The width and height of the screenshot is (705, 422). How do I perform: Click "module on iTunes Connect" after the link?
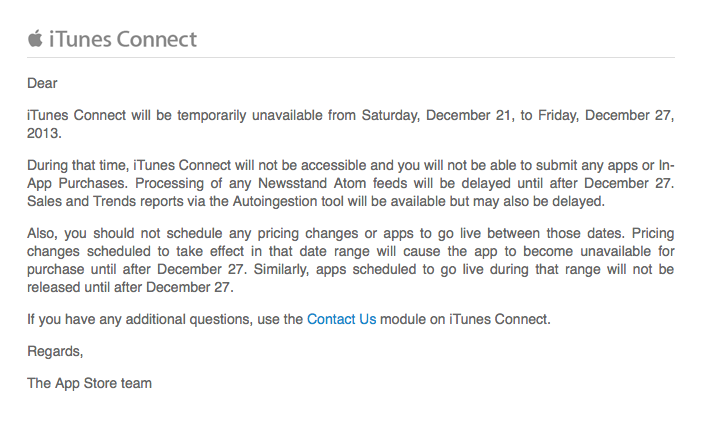(466, 320)
